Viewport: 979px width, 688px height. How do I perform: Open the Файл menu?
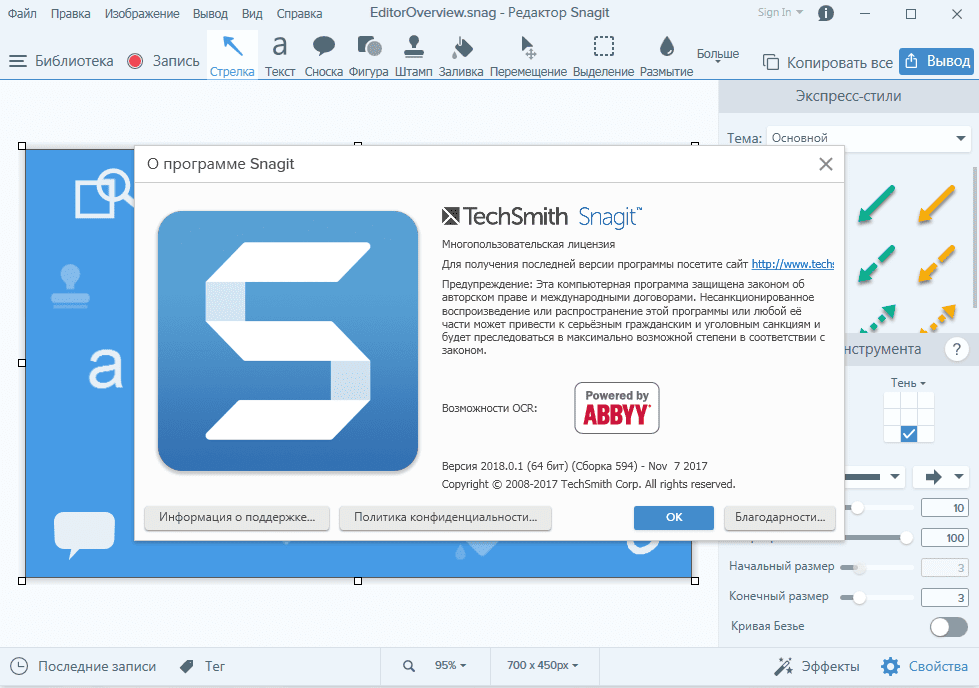(22, 13)
